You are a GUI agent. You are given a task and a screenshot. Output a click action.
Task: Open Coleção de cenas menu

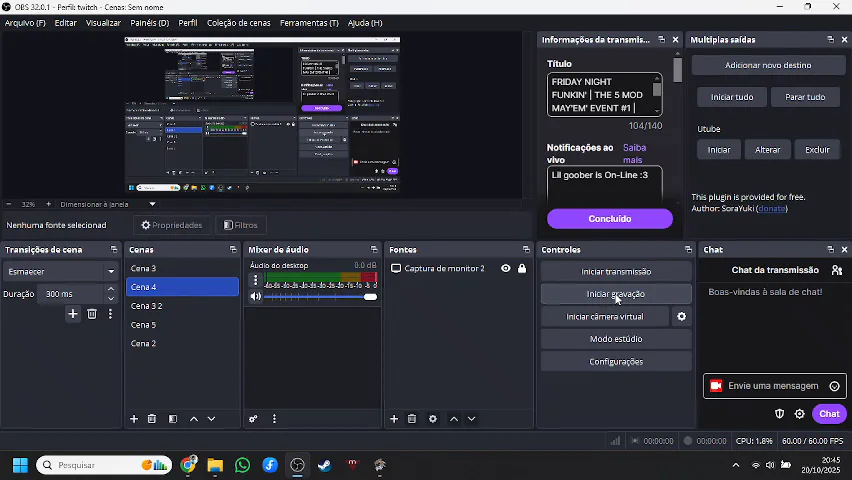239,23
